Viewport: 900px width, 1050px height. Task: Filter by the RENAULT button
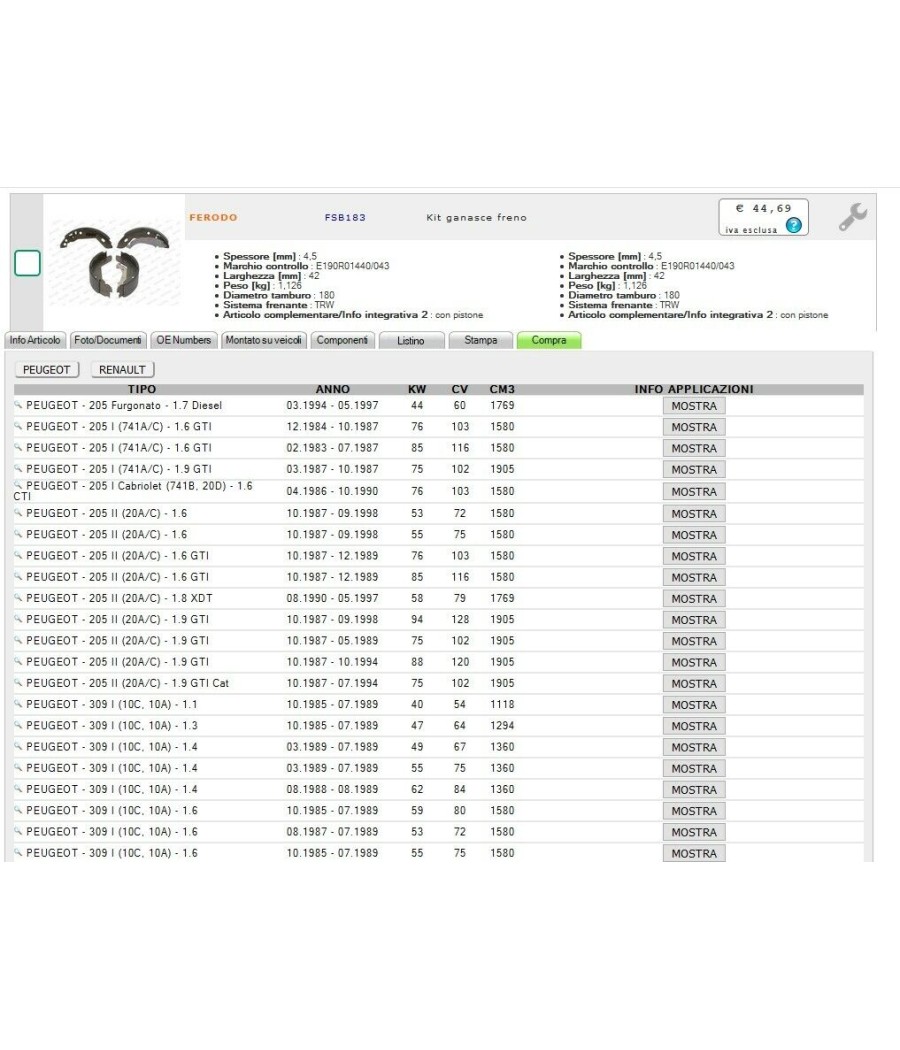[123, 370]
